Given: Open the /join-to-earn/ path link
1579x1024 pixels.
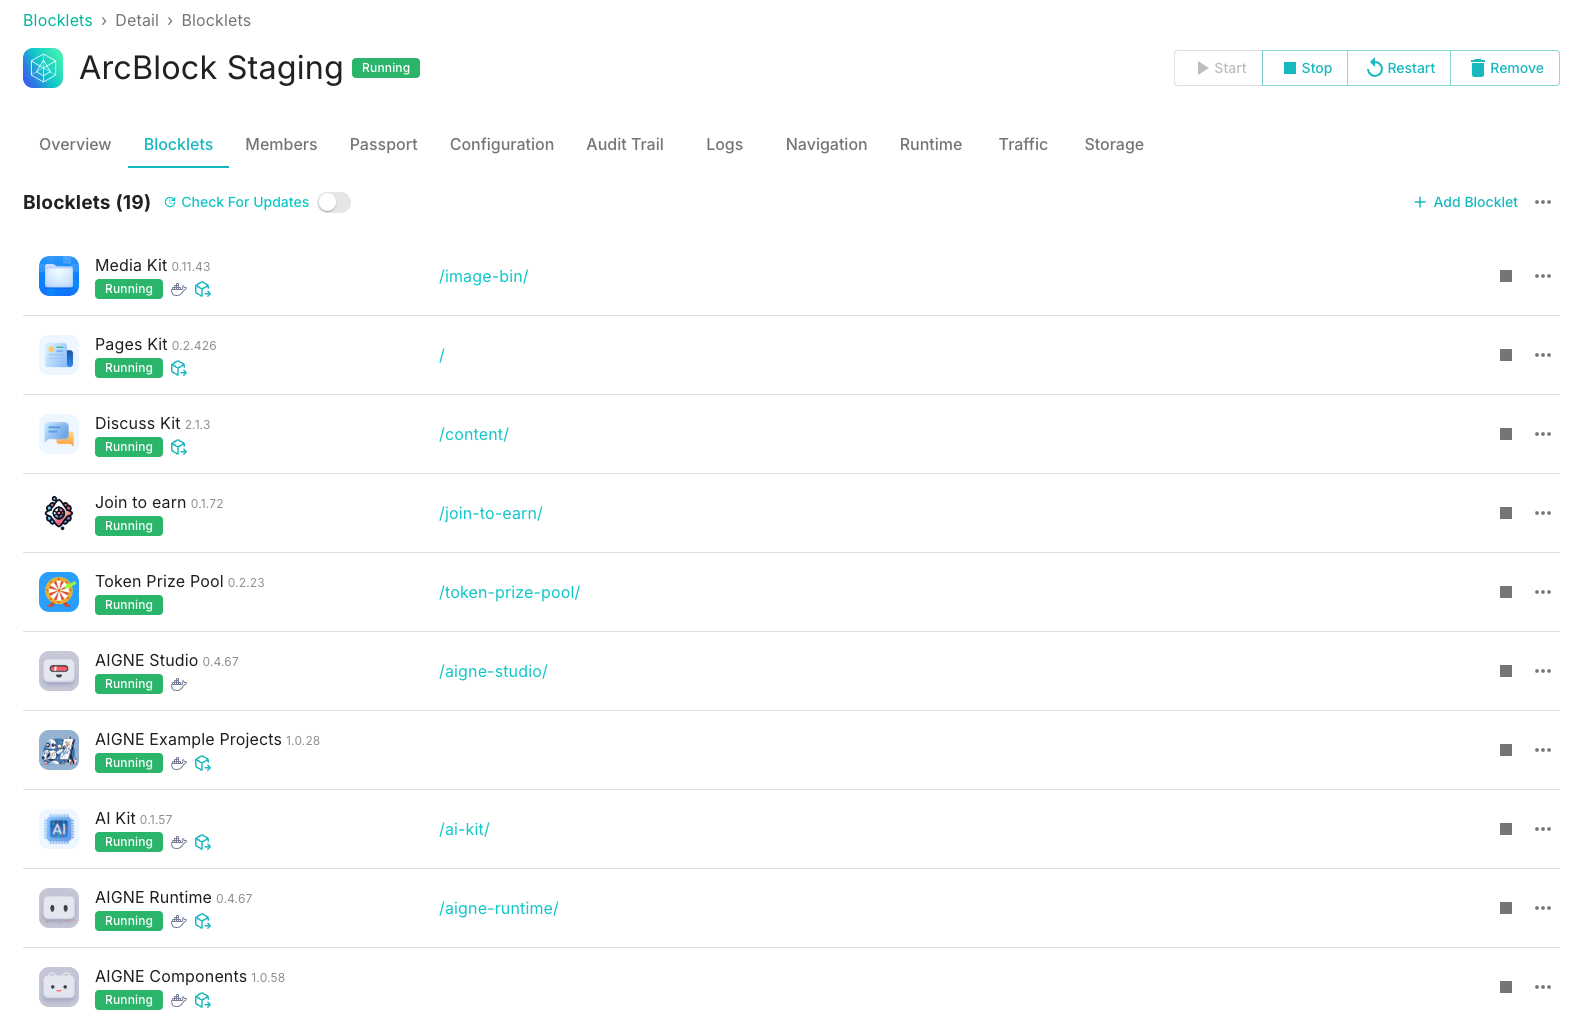Looking at the screenshot, I should click(x=491, y=513).
